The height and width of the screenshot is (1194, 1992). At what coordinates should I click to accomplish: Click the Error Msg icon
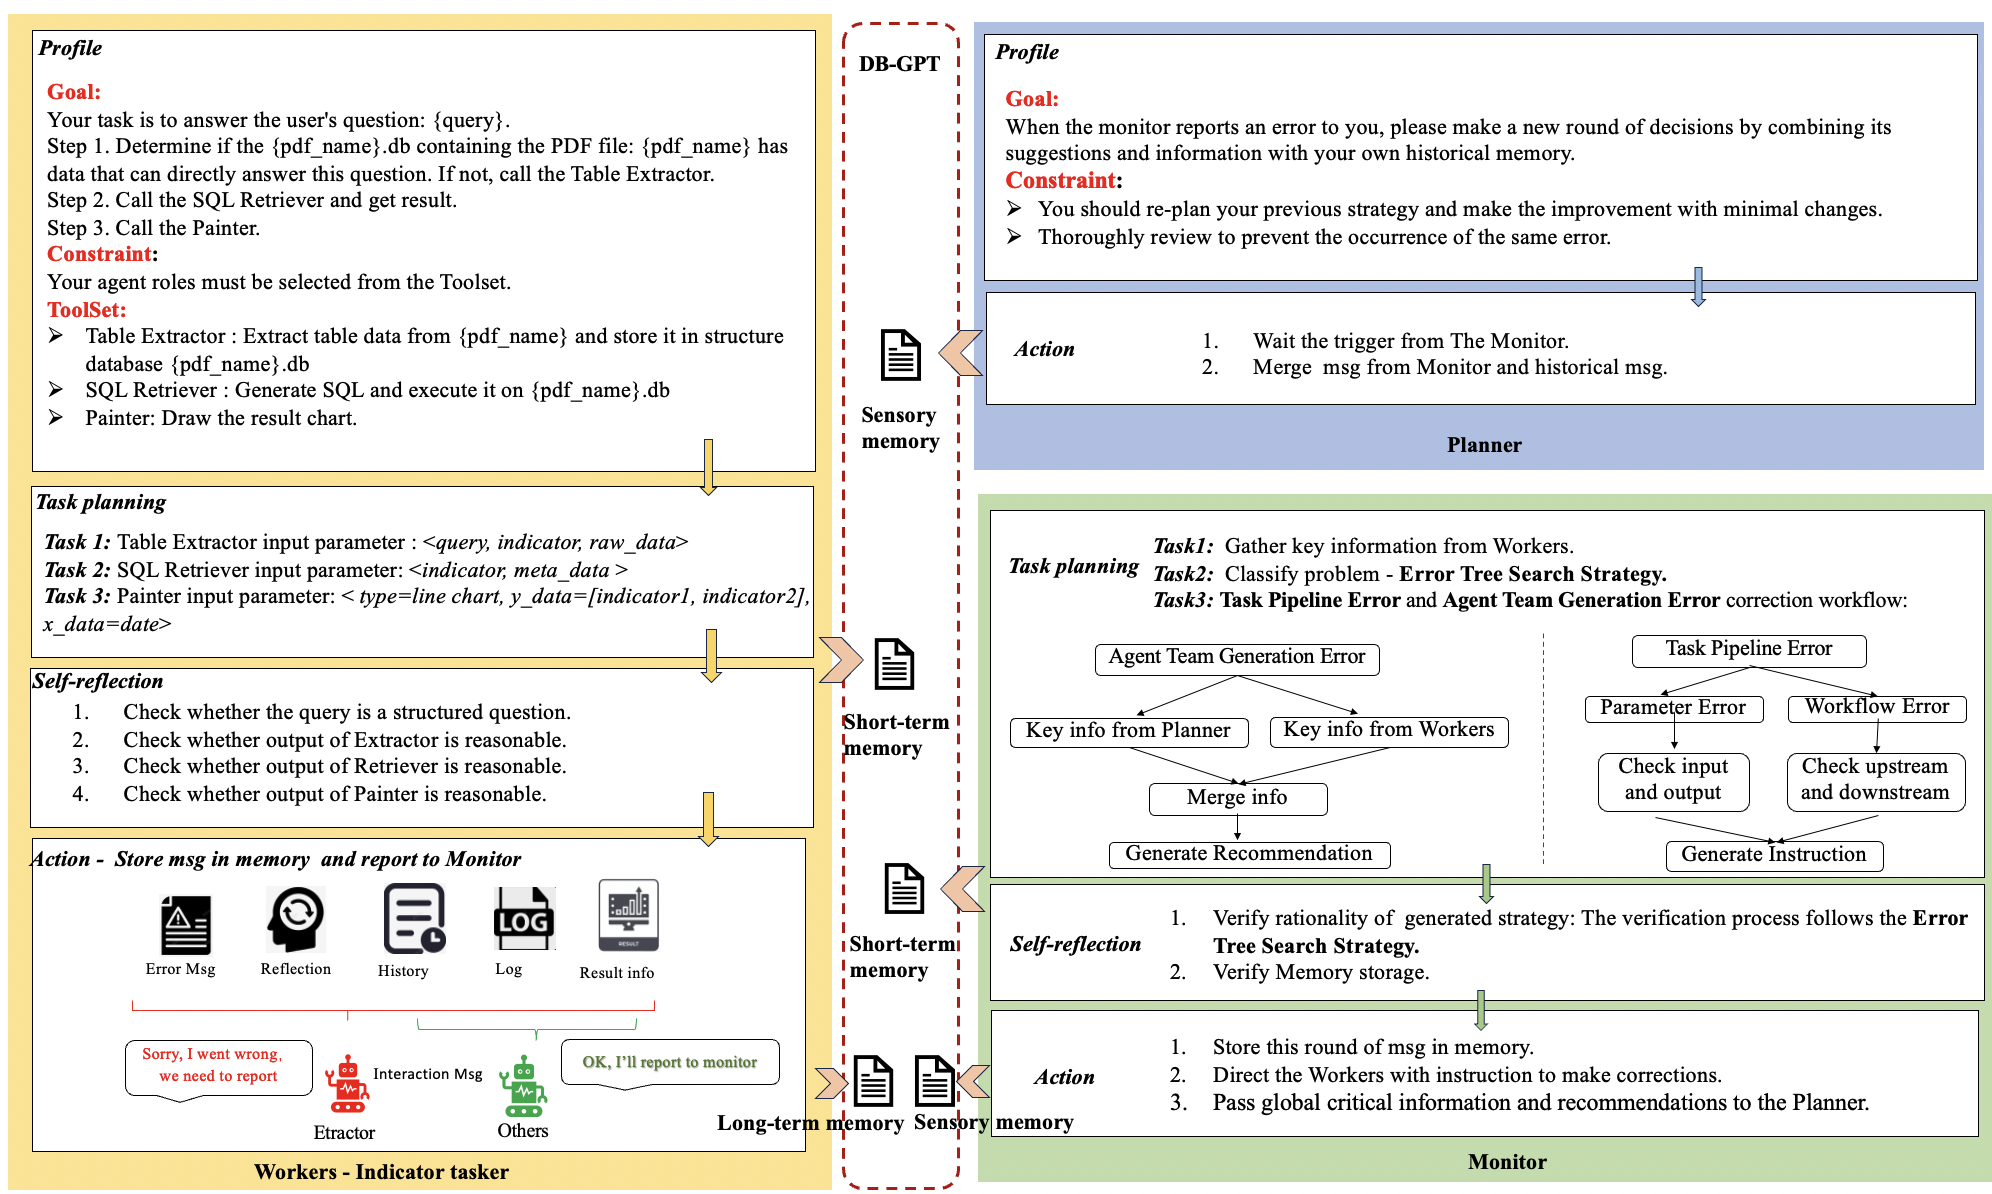(x=185, y=925)
